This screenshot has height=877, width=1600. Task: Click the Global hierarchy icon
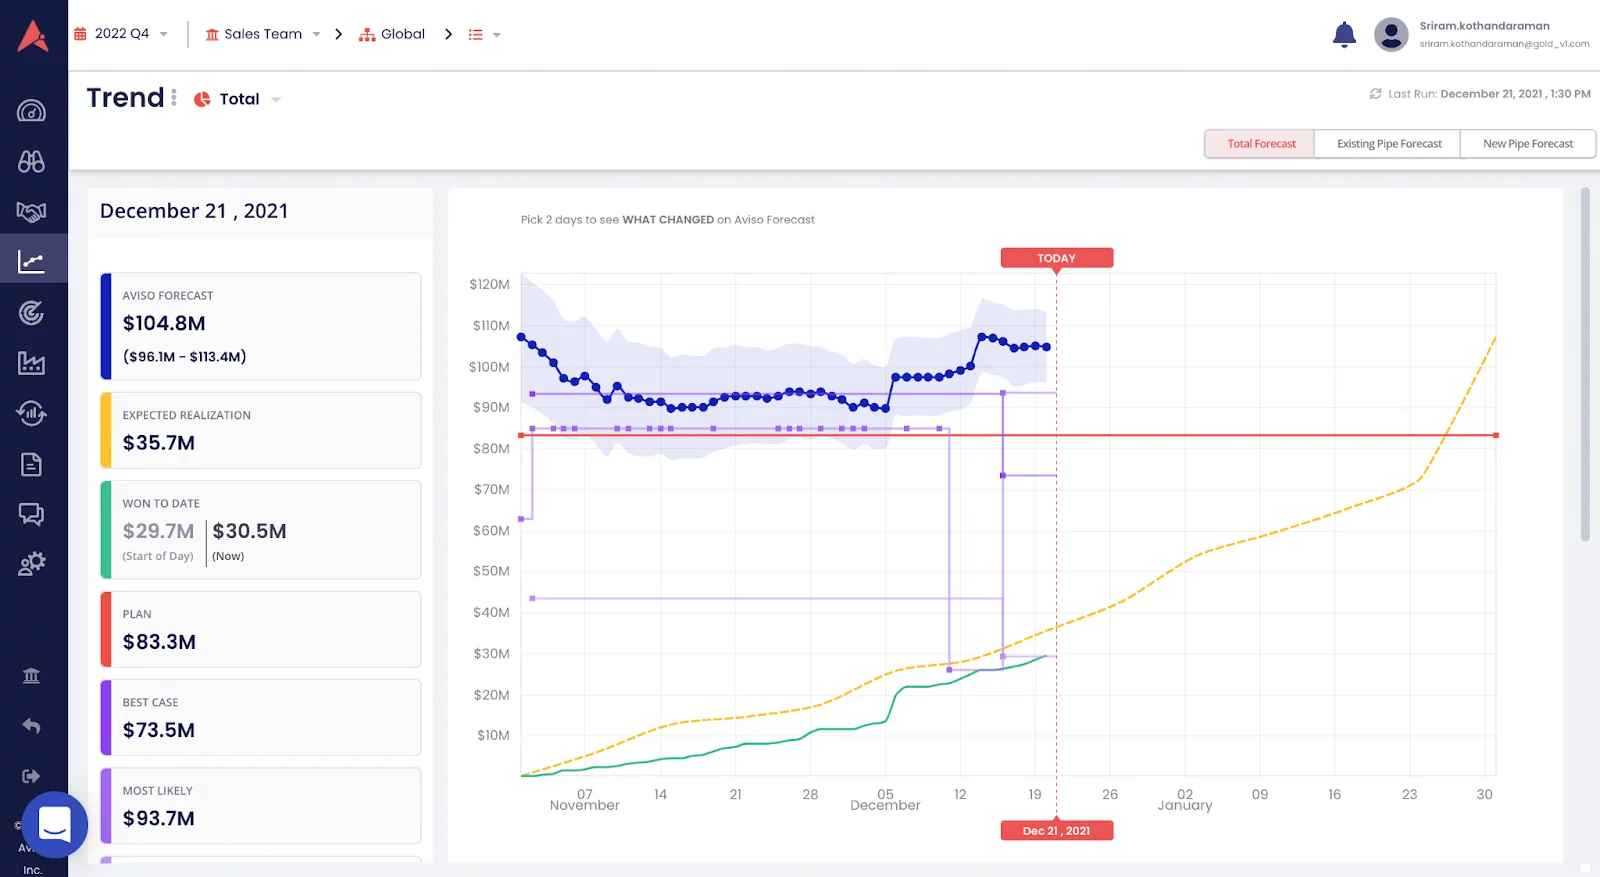point(367,34)
